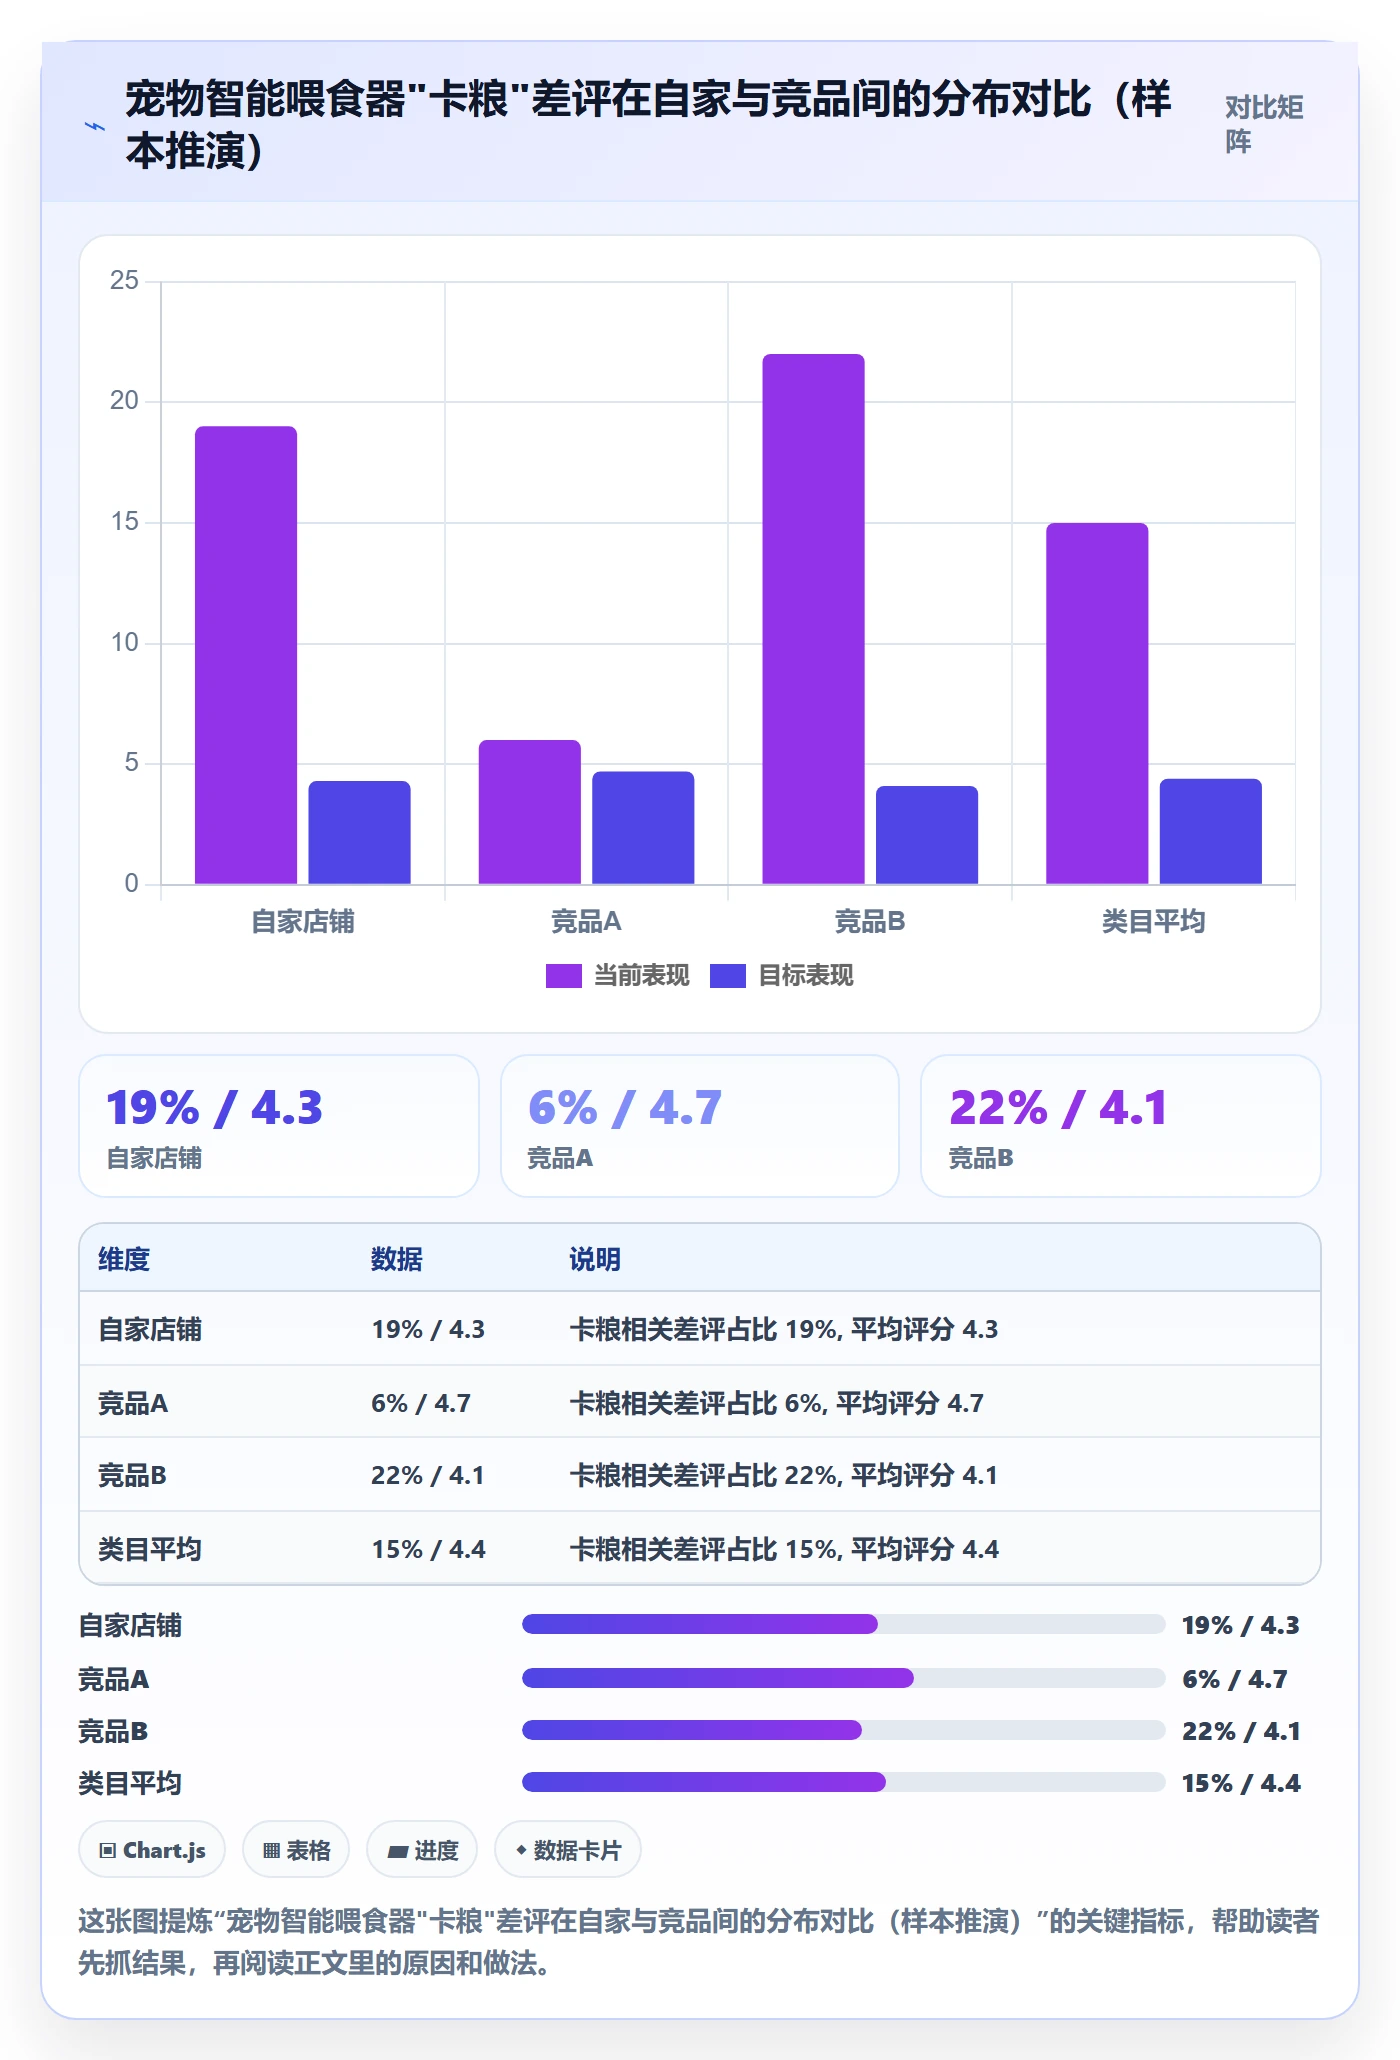Screen dimensions: 1400x2060
Task: Click the 目标表现 legend label
Action: pos(805,976)
